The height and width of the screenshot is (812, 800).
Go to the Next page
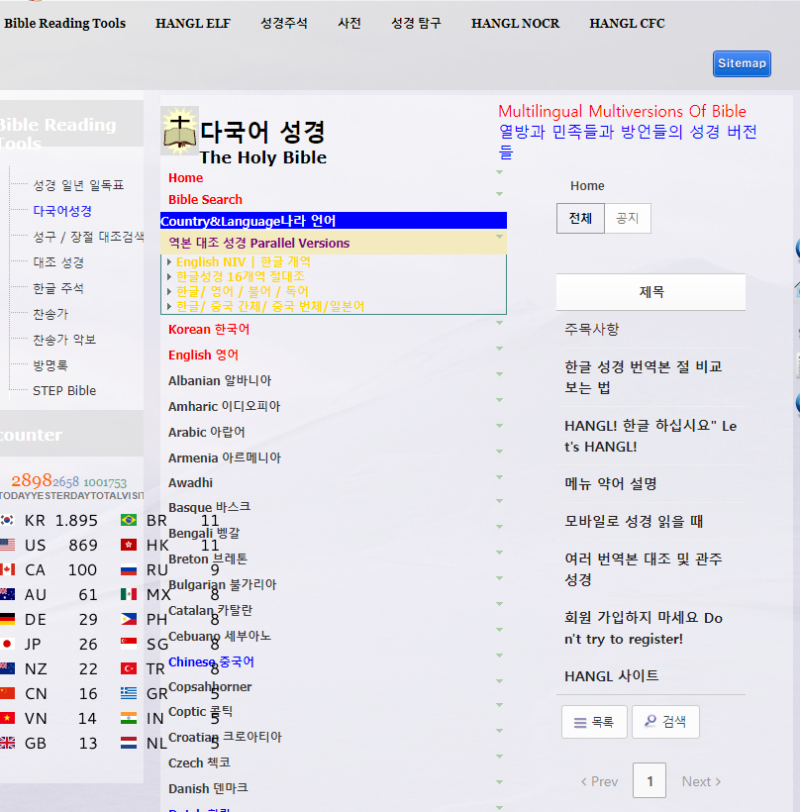click(701, 781)
